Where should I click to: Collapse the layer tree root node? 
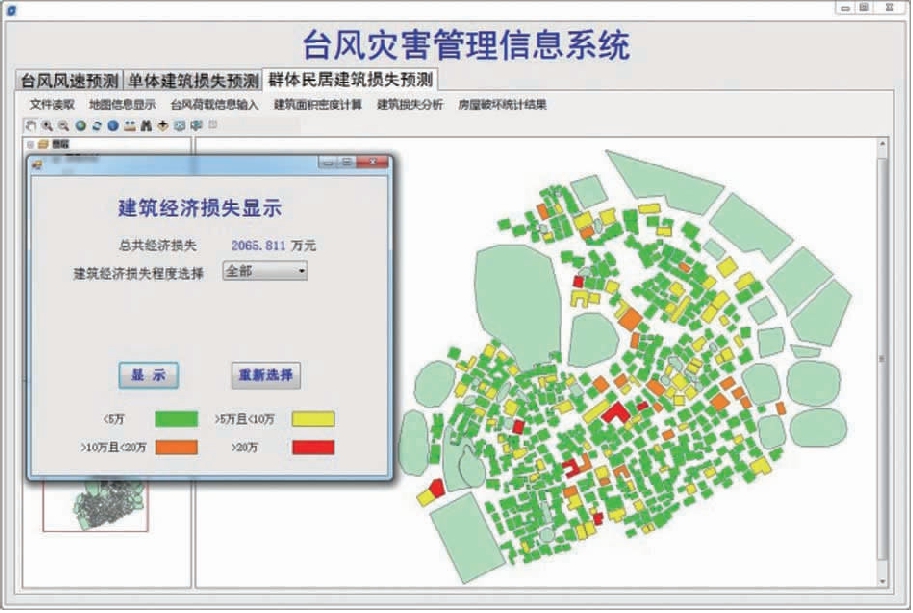click(31, 144)
